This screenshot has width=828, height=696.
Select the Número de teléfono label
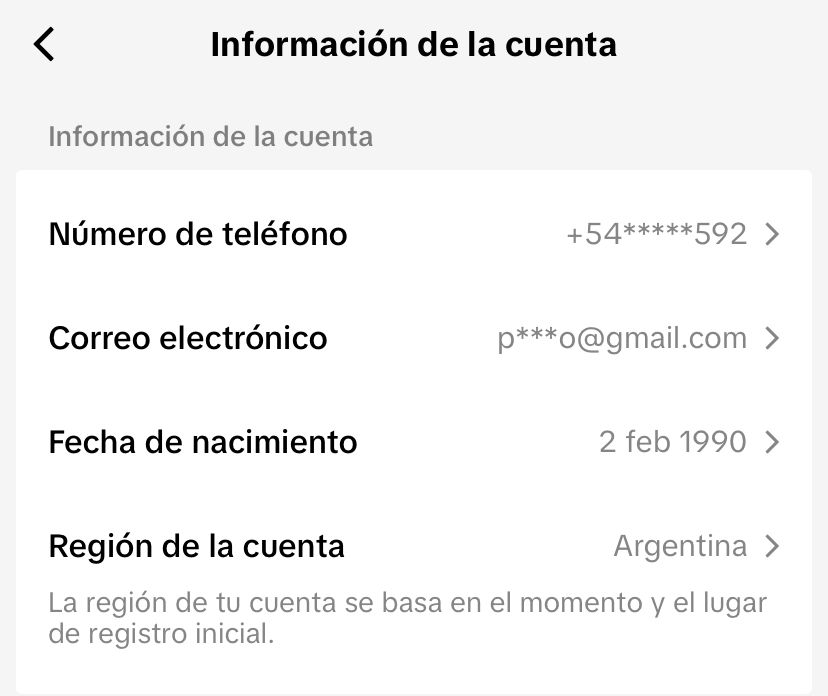pyautogui.click(x=198, y=235)
